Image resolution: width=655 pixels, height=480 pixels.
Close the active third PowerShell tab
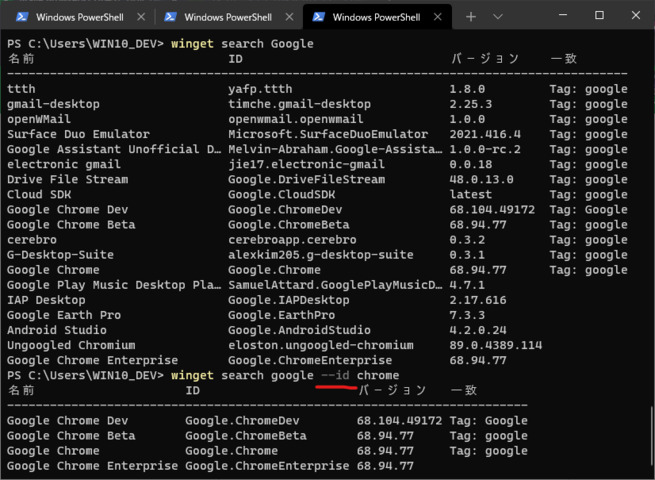[437, 17]
